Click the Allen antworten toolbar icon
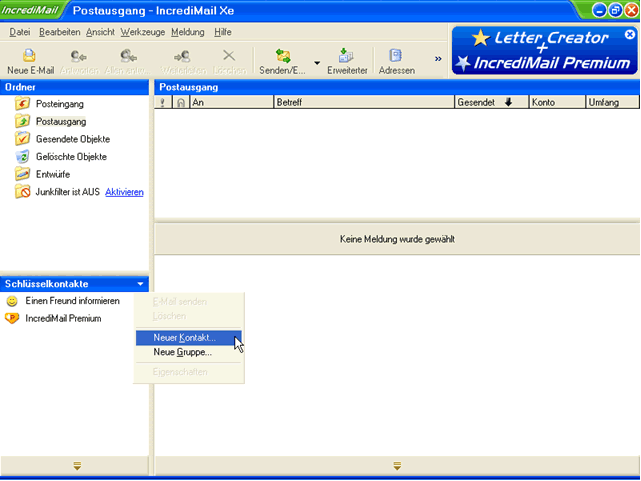Viewport: 641px width, 481px height. coord(128,56)
